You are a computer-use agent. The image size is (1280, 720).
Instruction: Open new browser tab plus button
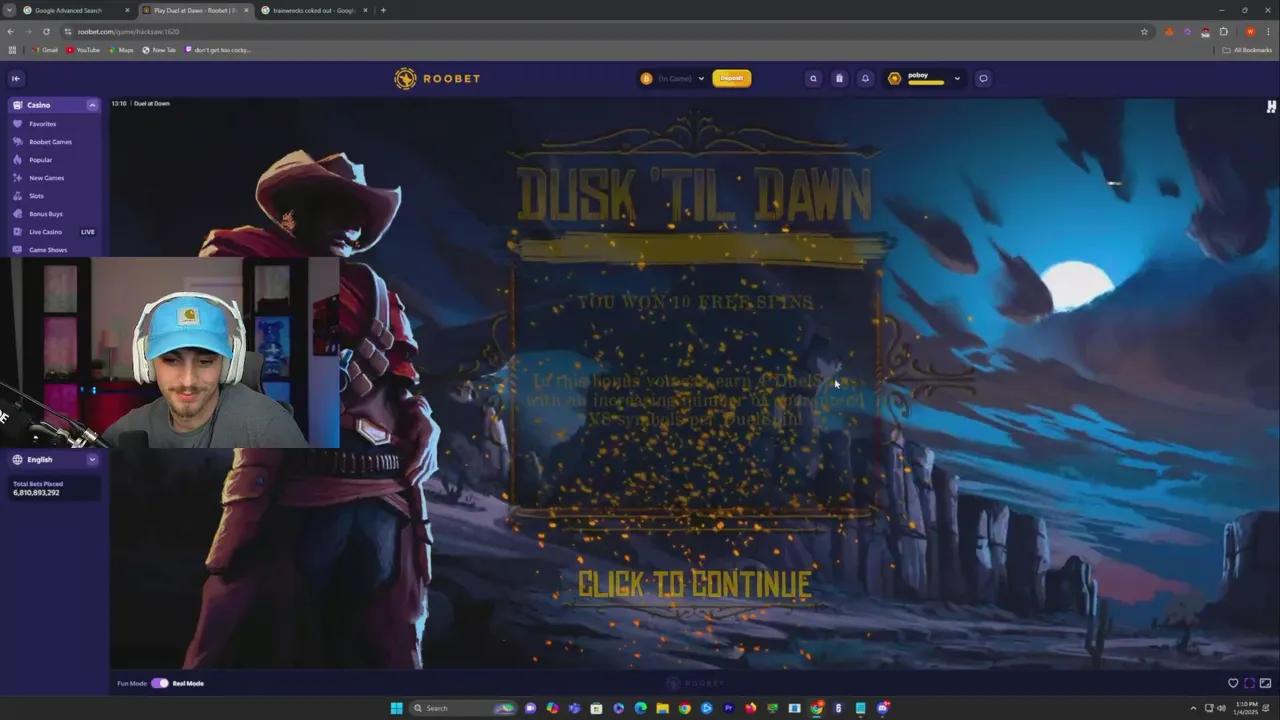pos(383,10)
